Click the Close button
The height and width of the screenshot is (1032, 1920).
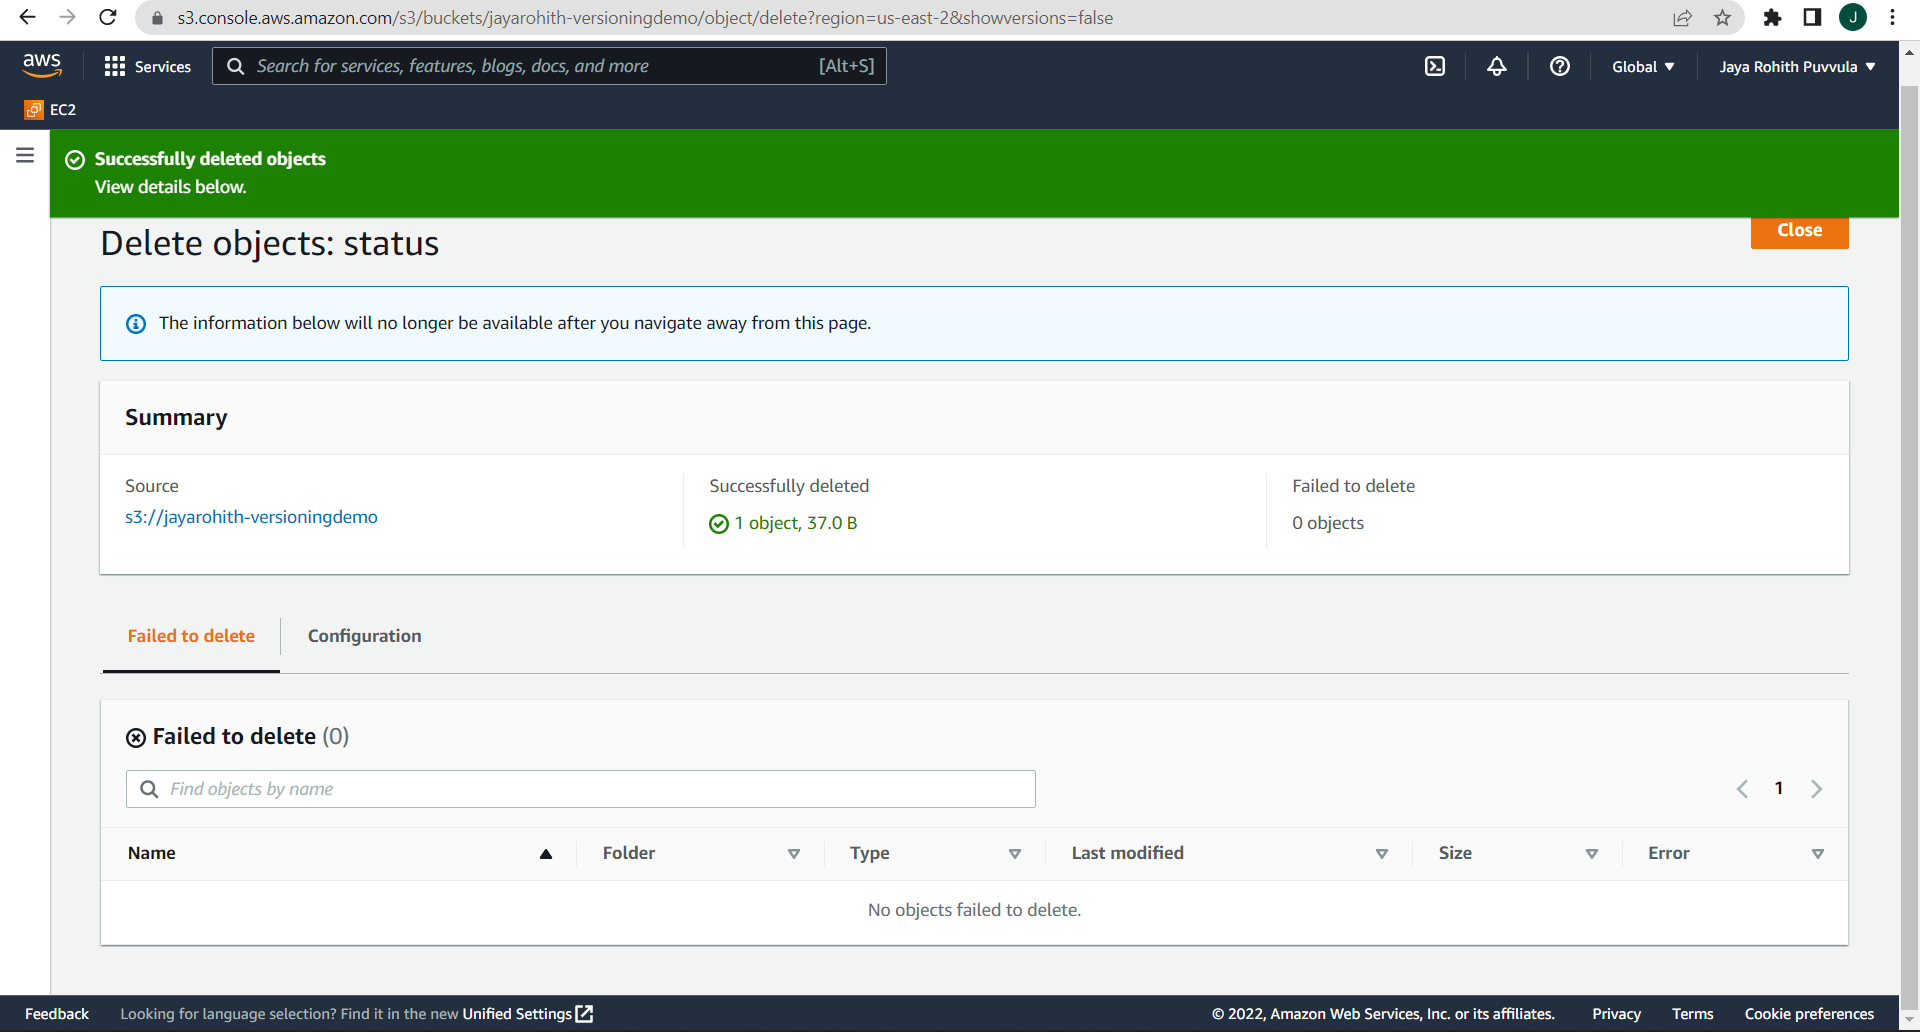(x=1798, y=230)
